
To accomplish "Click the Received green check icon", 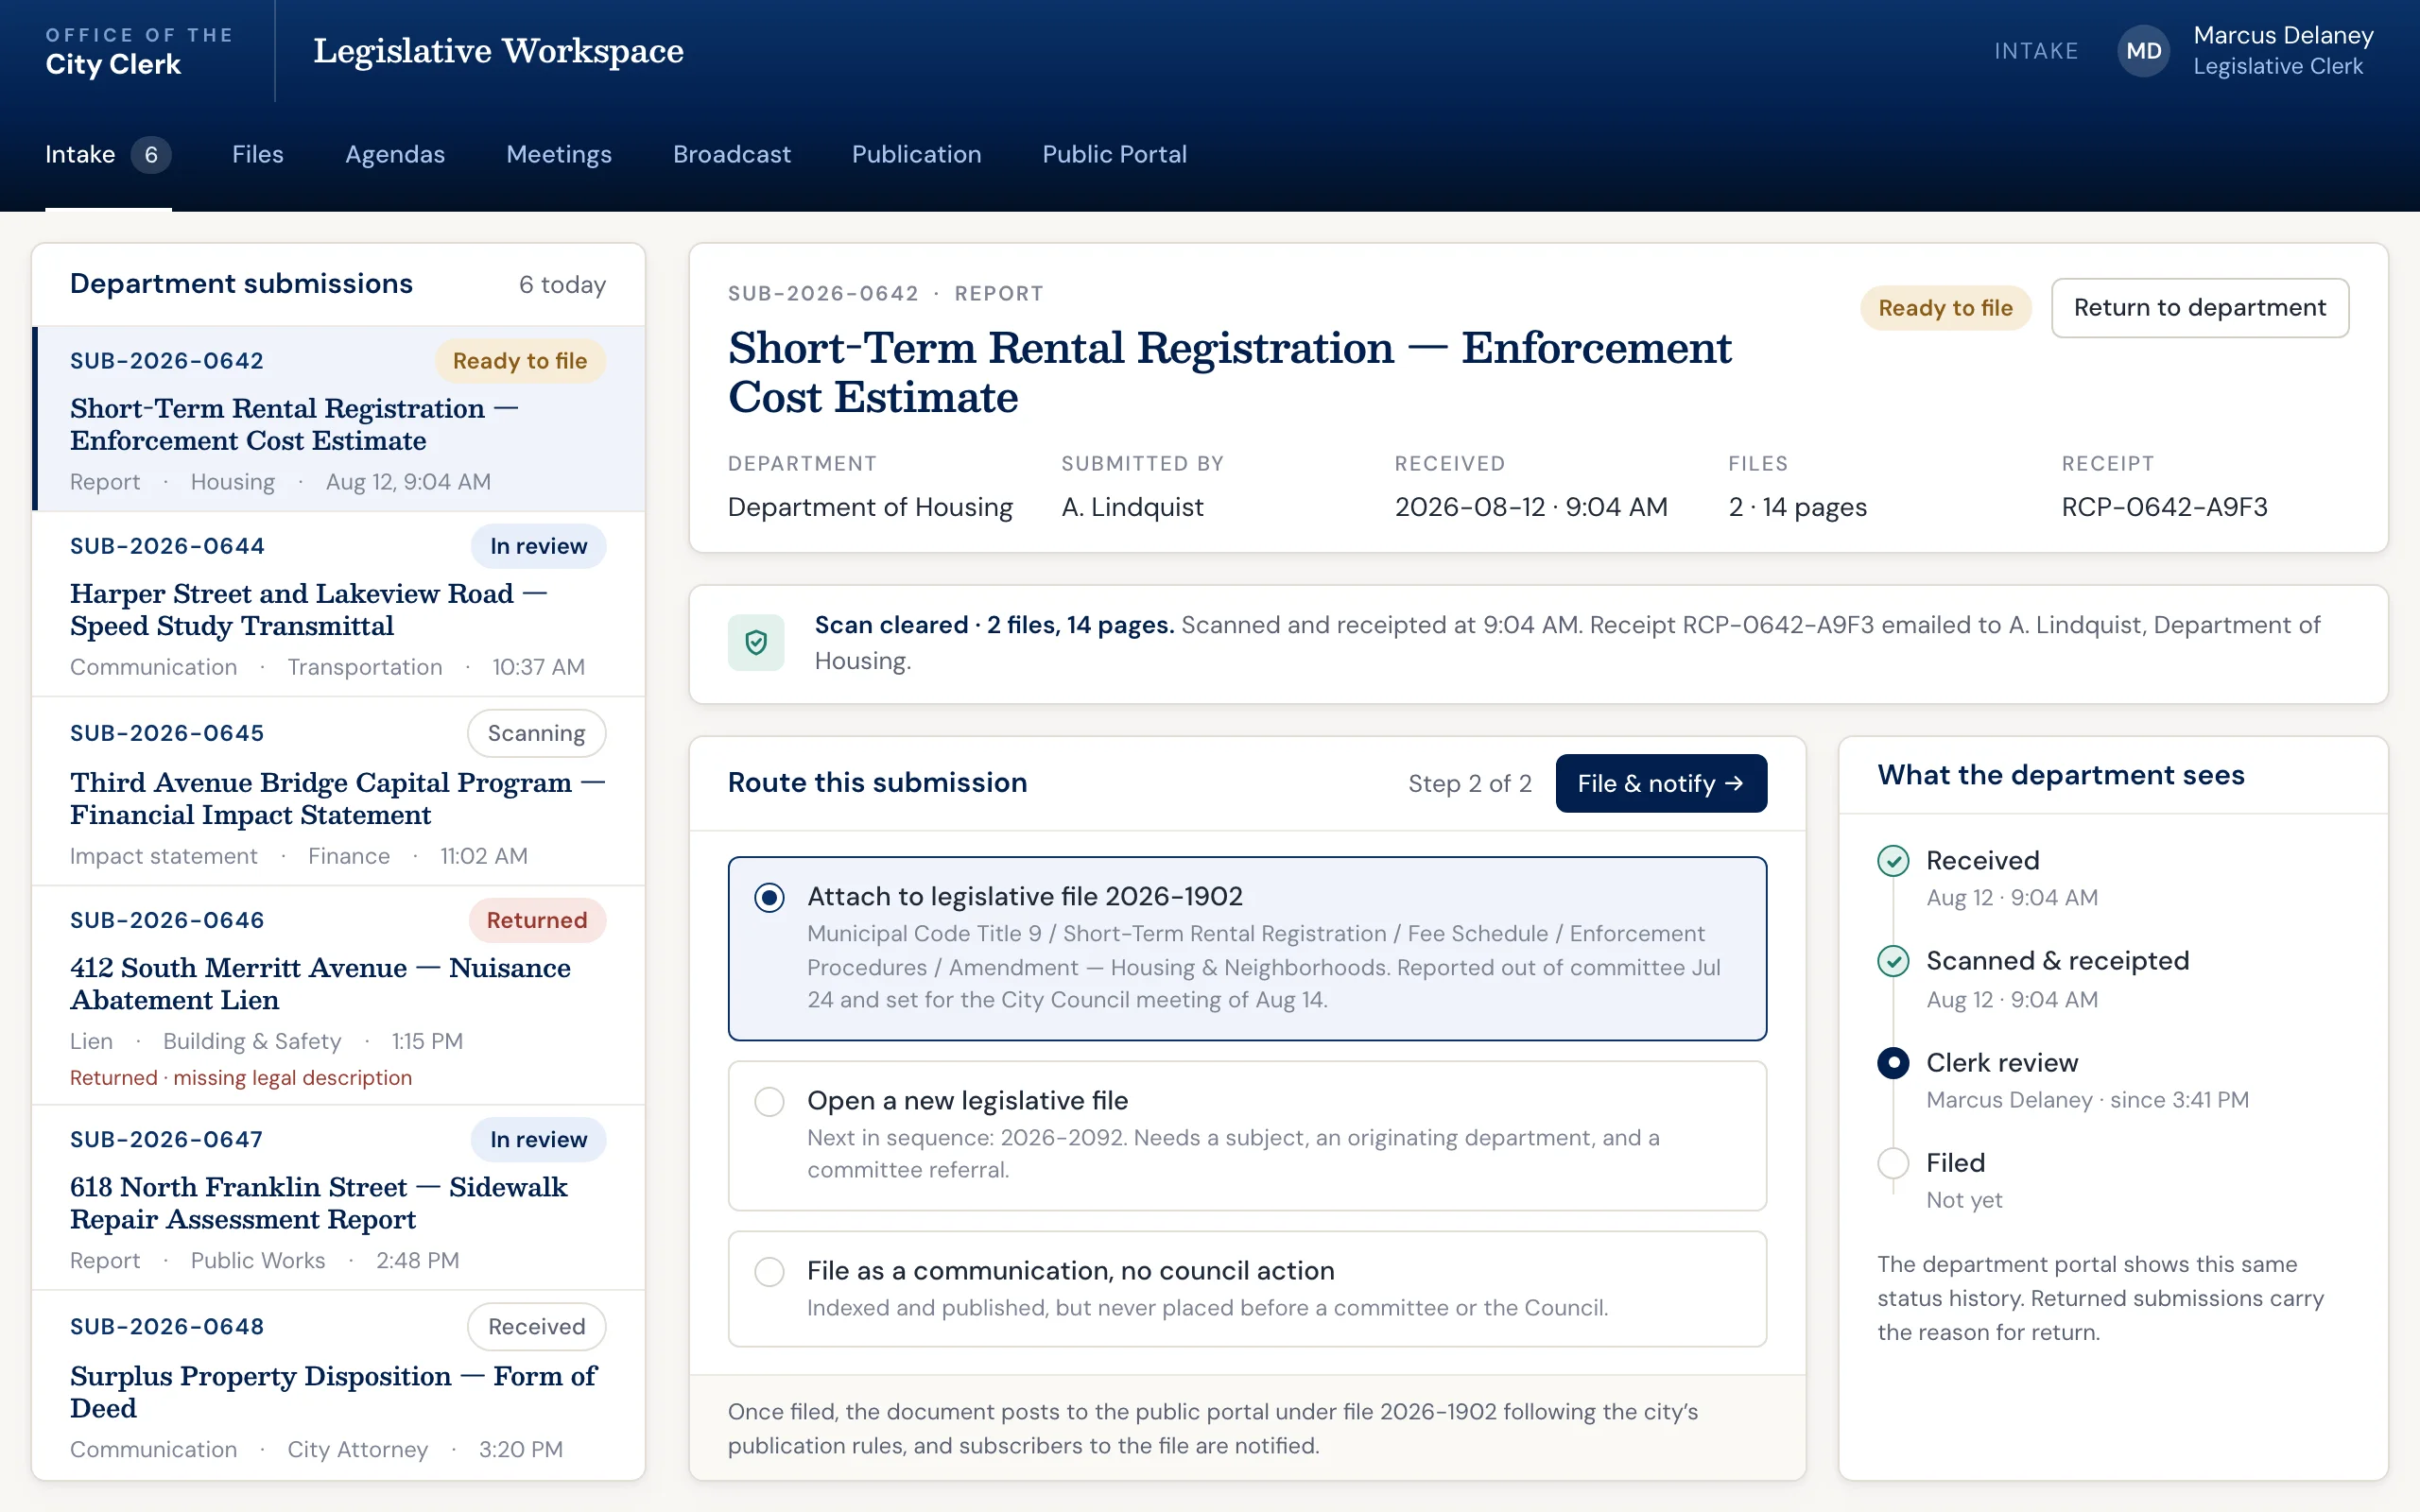I will click(1893, 861).
